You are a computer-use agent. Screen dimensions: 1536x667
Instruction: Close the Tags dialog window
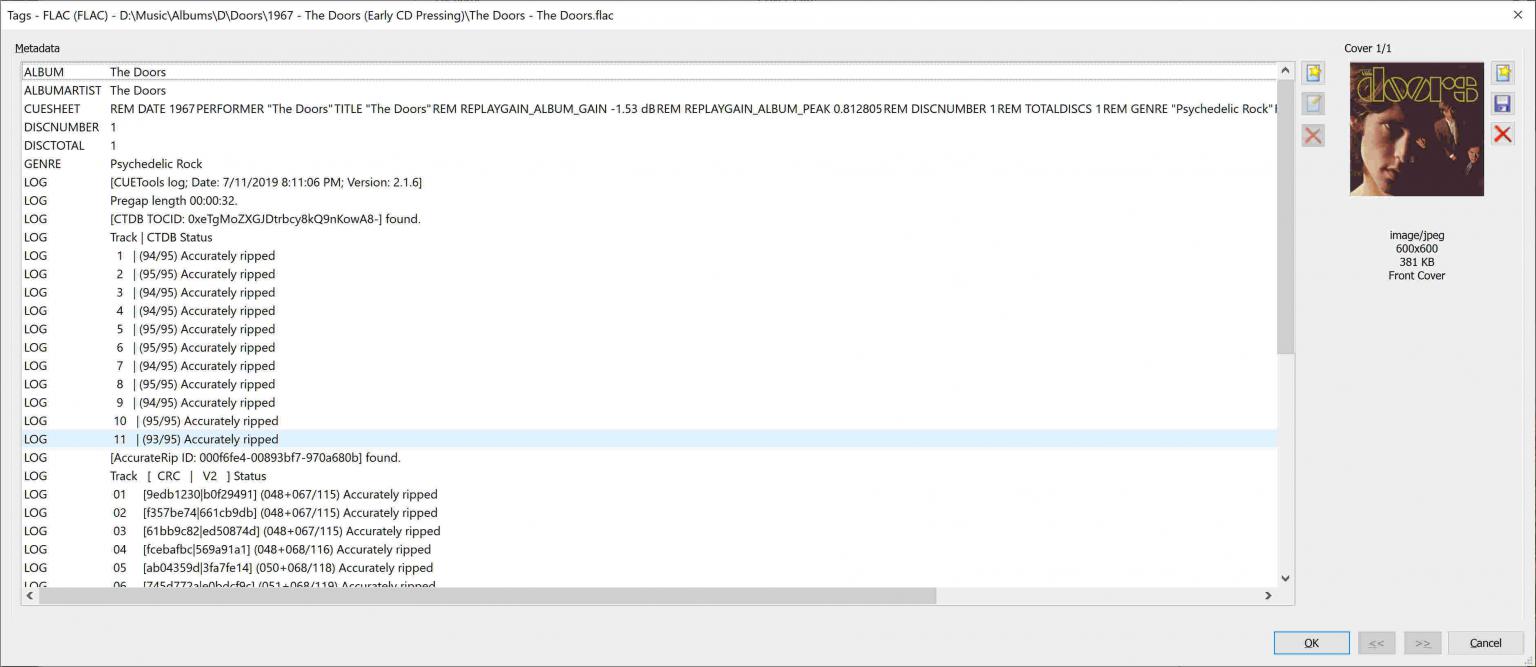(1517, 14)
